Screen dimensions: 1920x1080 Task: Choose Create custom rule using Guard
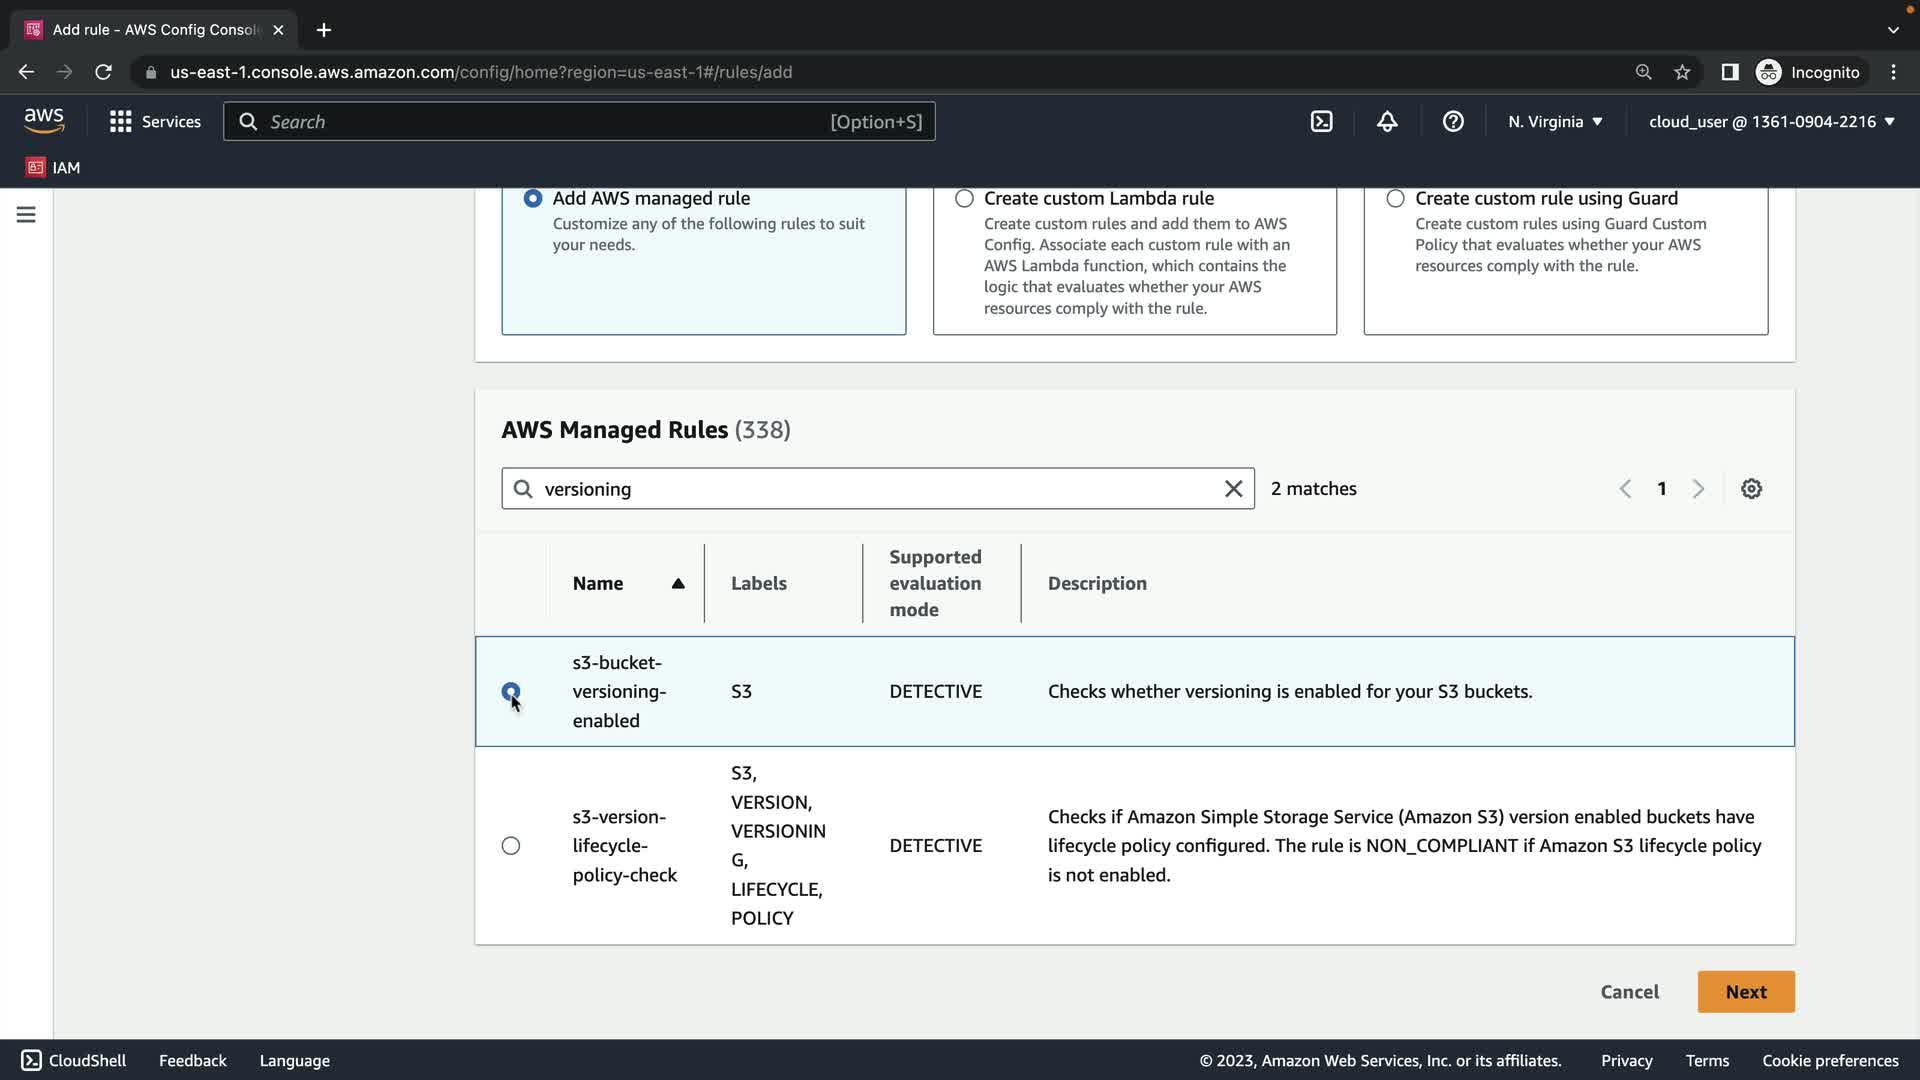pyautogui.click(x=1395, y=199)
